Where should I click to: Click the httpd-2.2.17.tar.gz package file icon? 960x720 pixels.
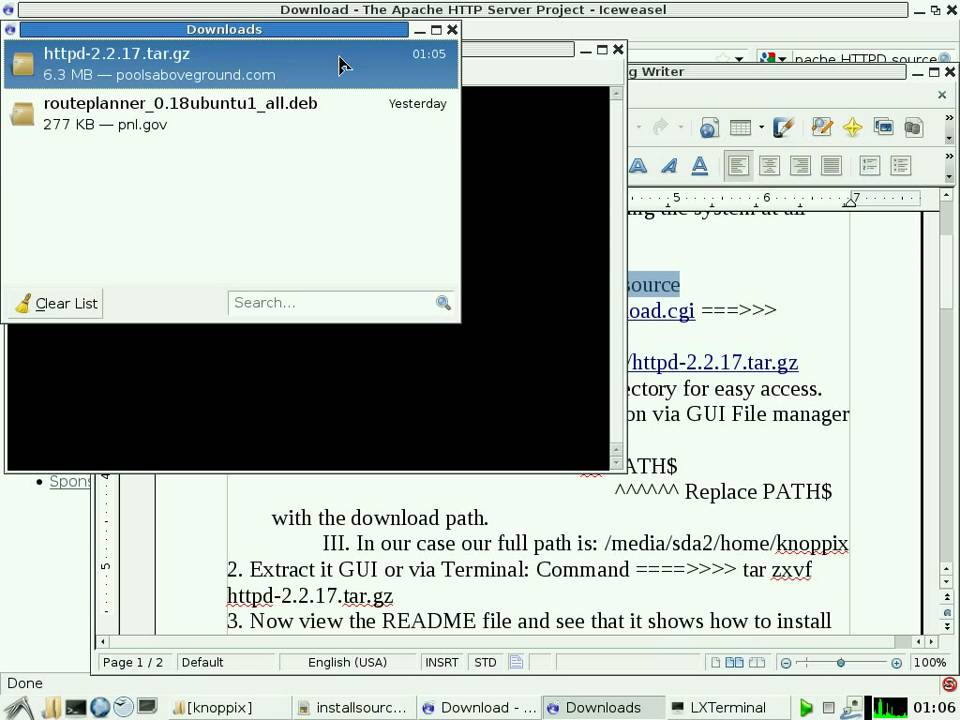coord(23,64)
